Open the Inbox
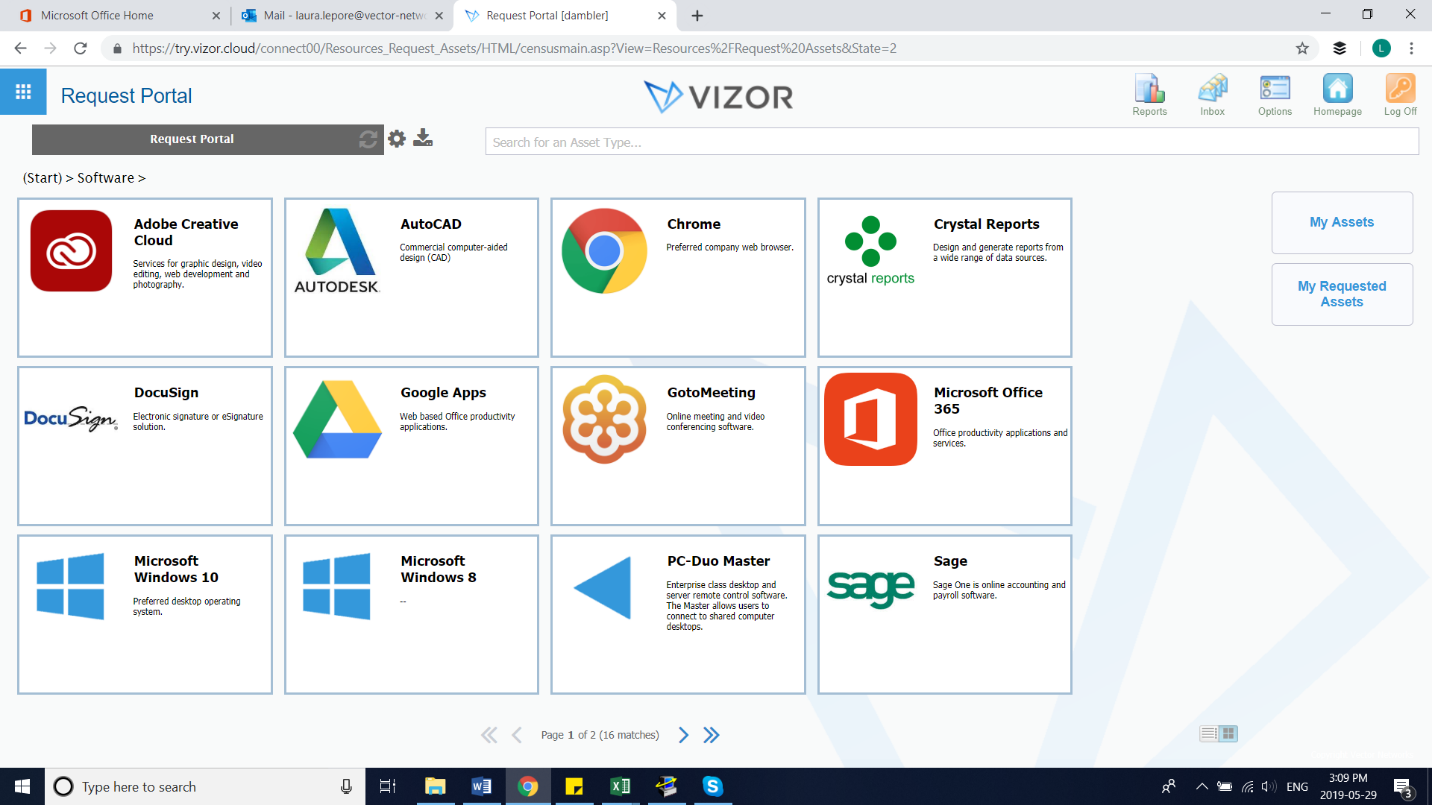Viewport: 1432px width, 805px height. [1211, 95]
